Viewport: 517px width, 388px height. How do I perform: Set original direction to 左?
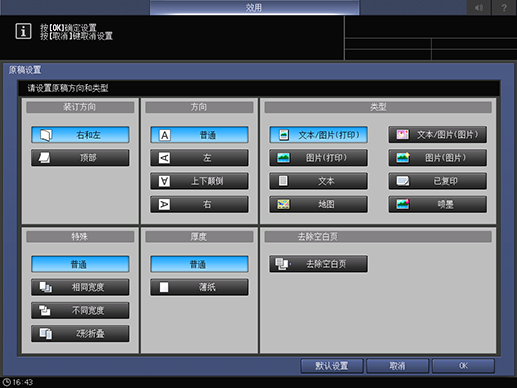point(199,158)
